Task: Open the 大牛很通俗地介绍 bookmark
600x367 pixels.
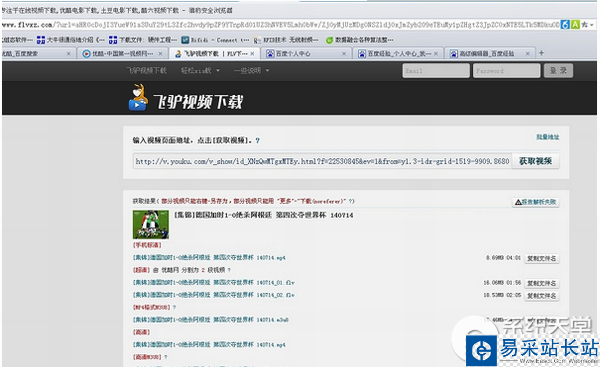Action: click(70, 39)
